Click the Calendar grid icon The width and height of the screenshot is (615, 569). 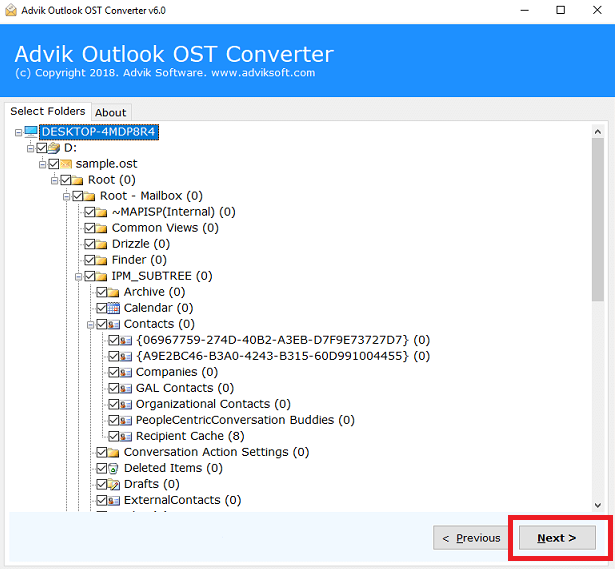(x=113, y=308)
